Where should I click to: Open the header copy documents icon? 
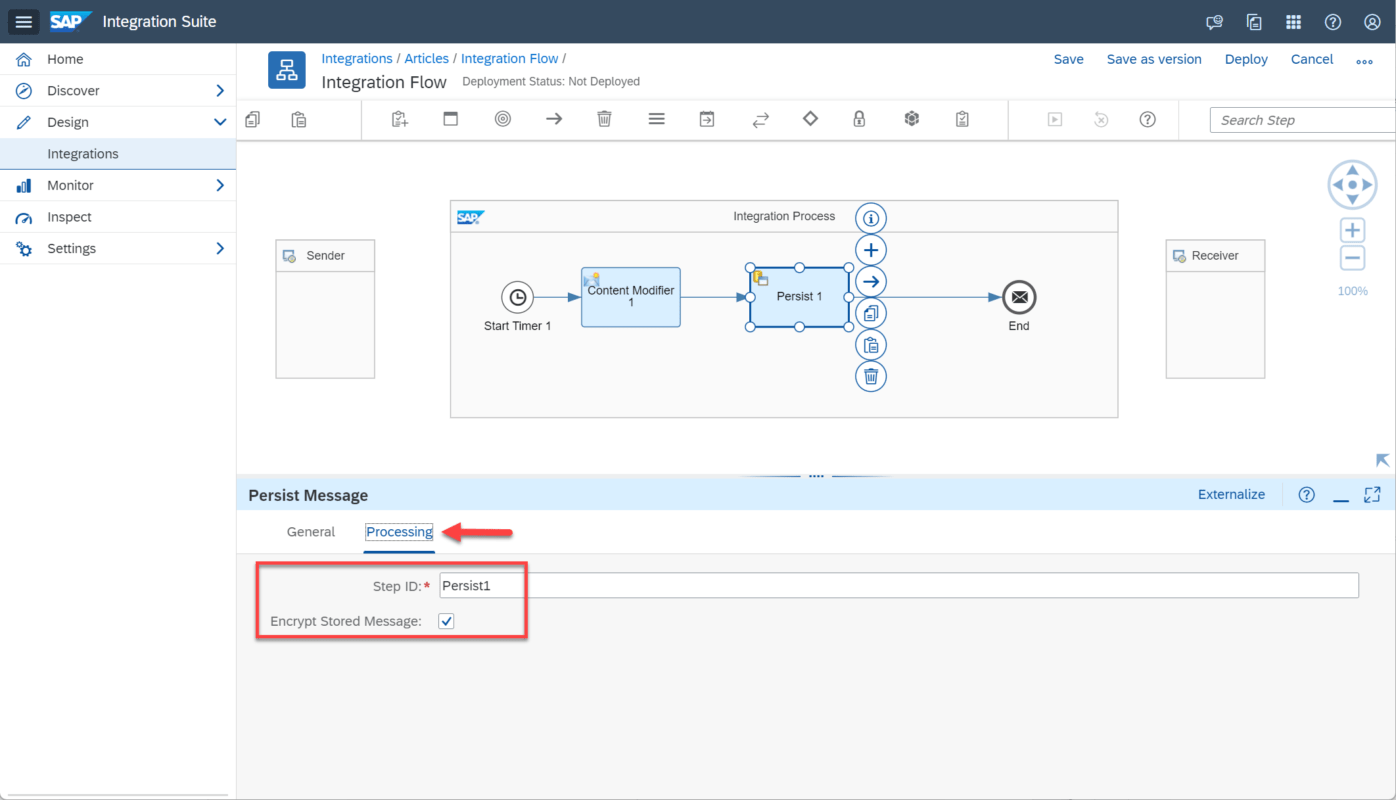[1254, 22]
